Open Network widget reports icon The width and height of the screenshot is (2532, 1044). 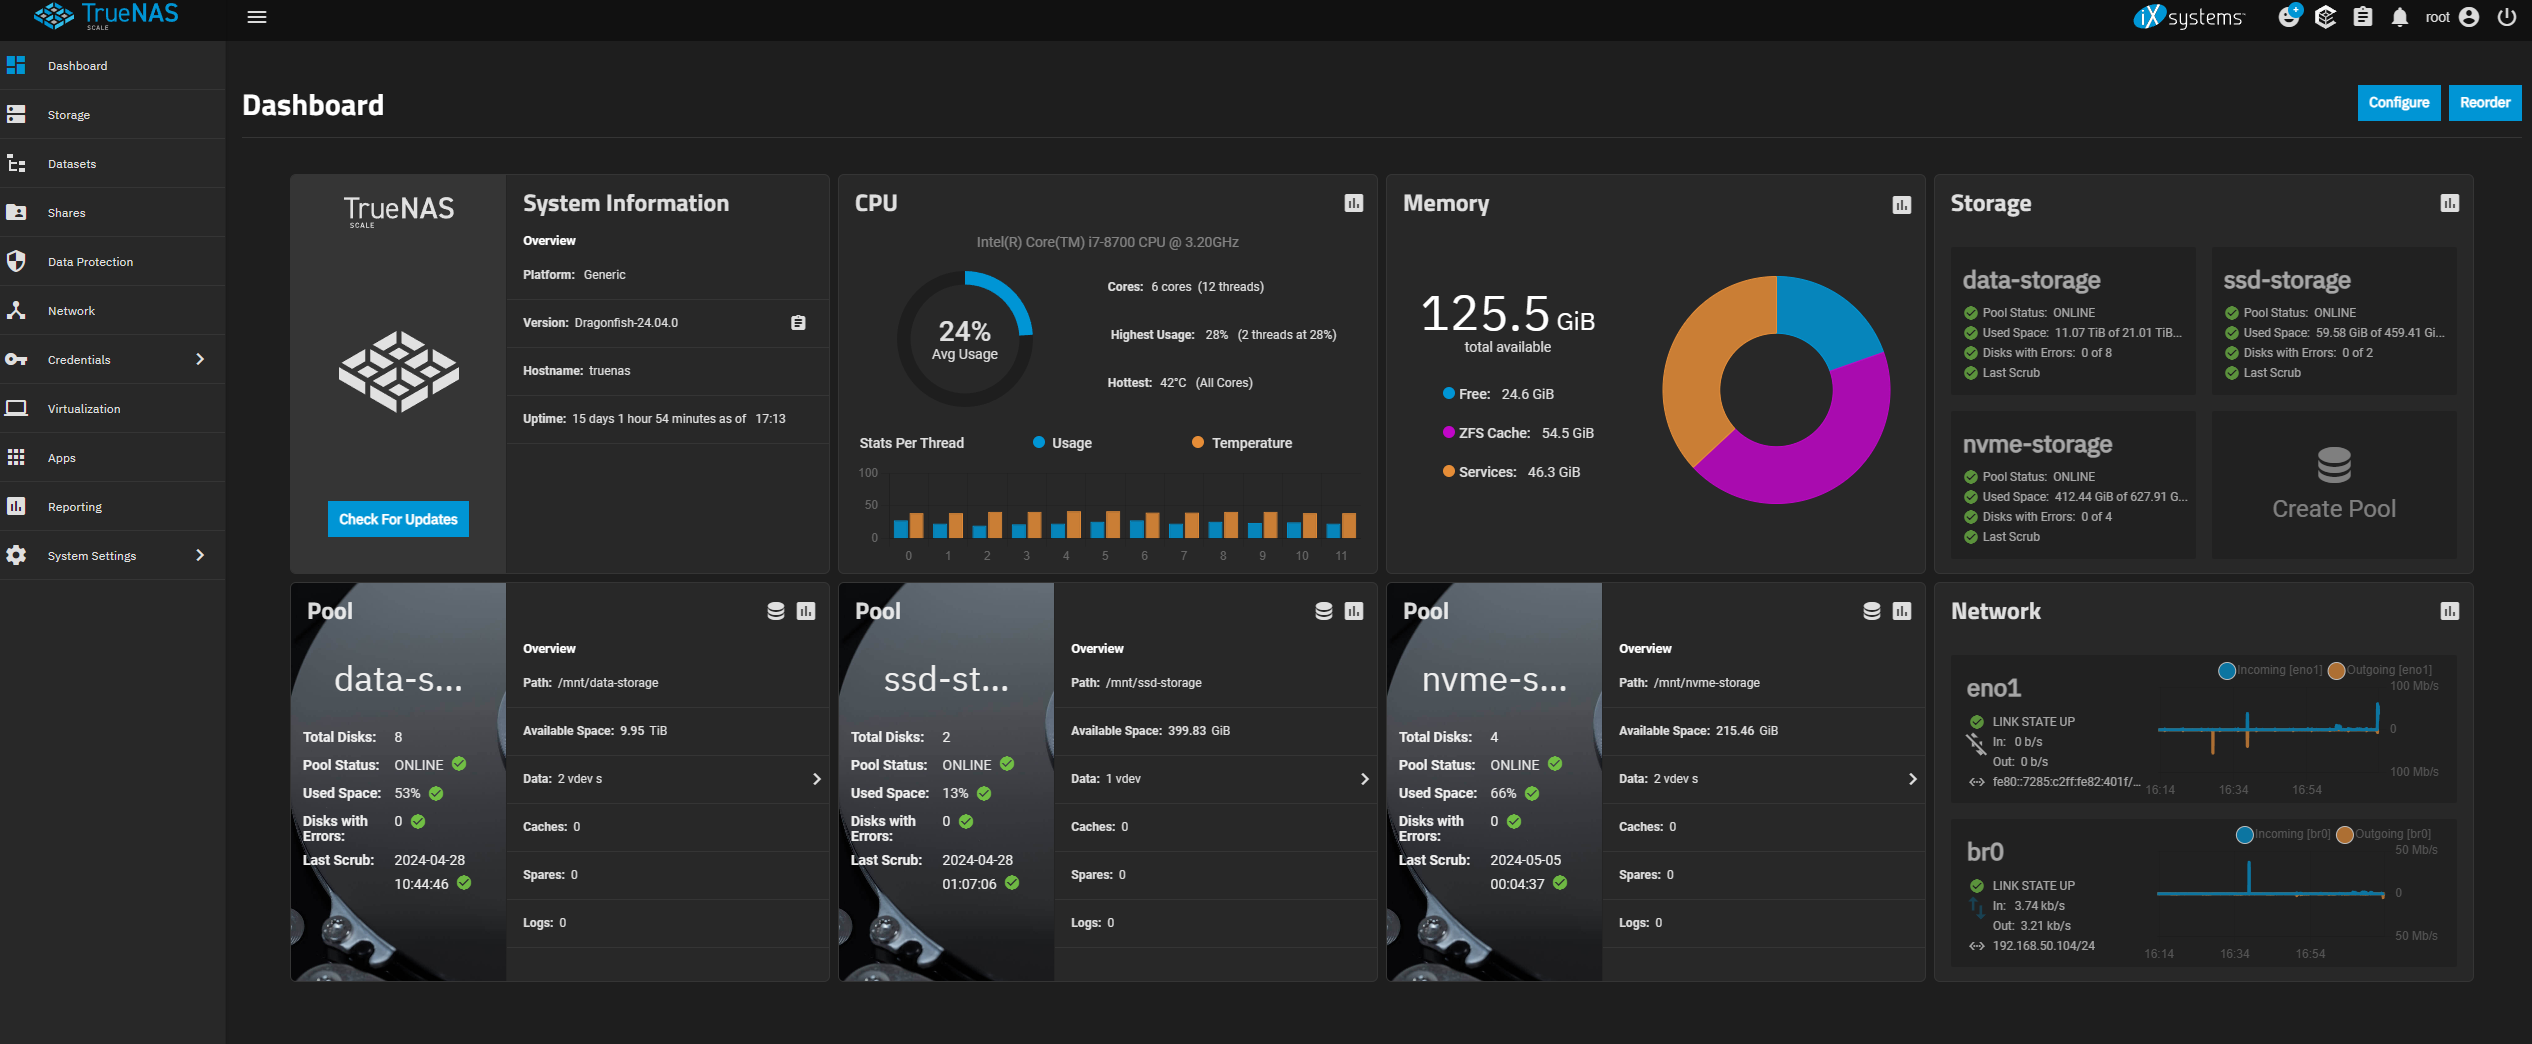coord(2449,611)
